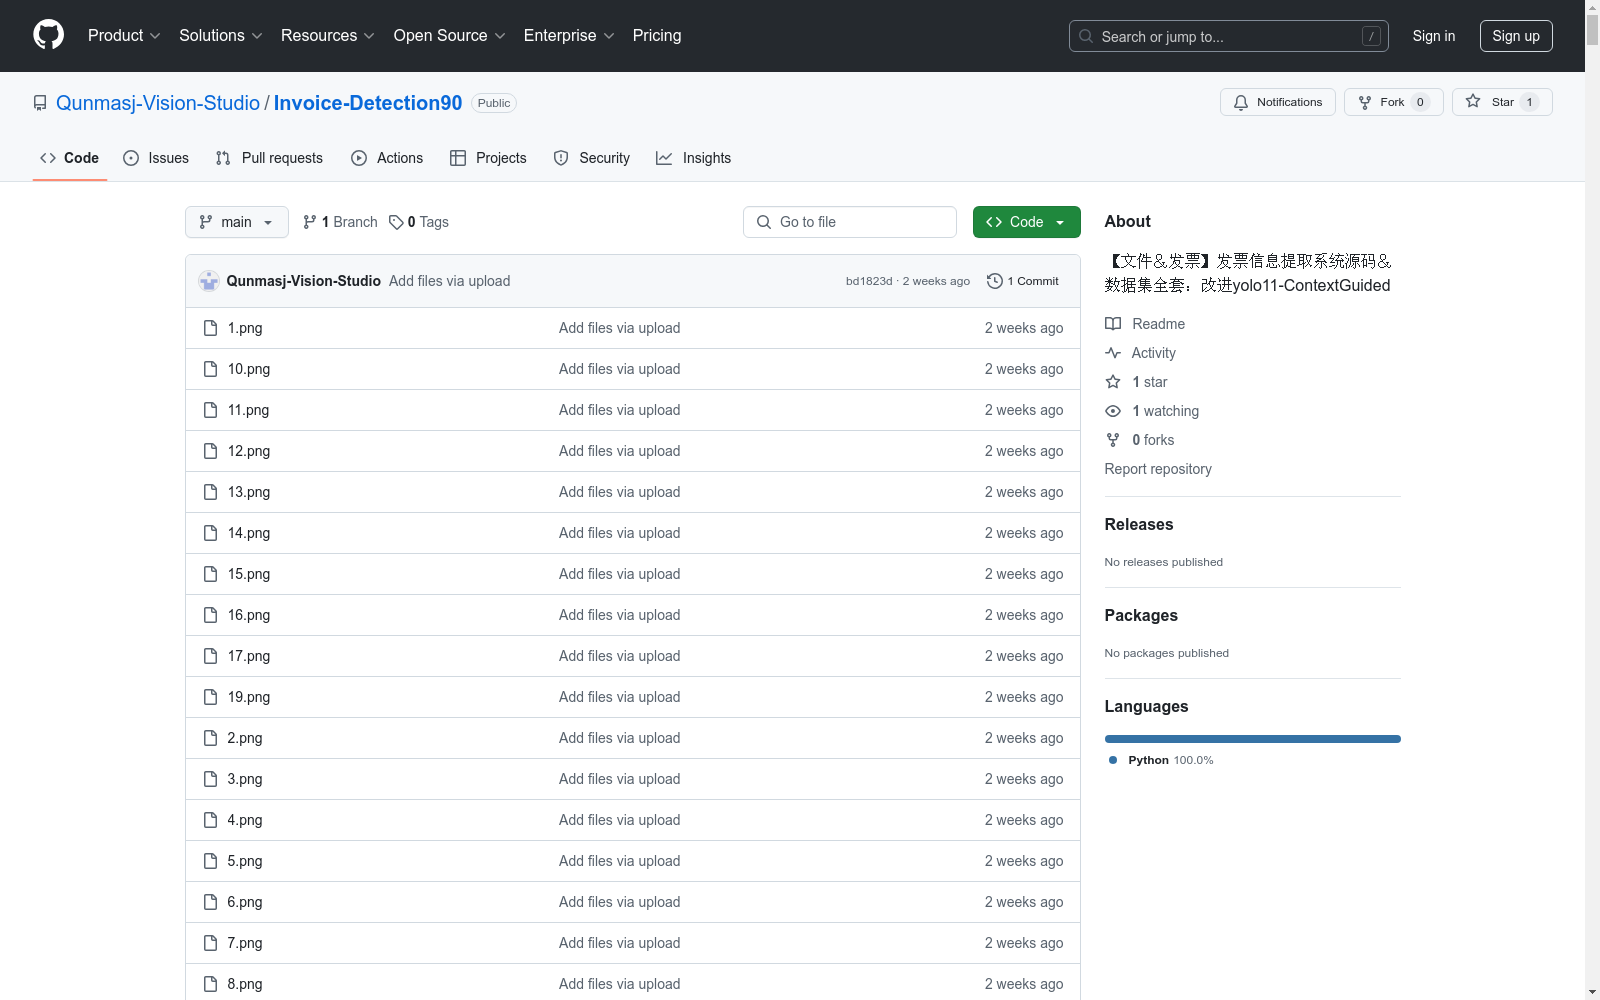
Task: Open the Insights tab
Action: pos(693,158)
